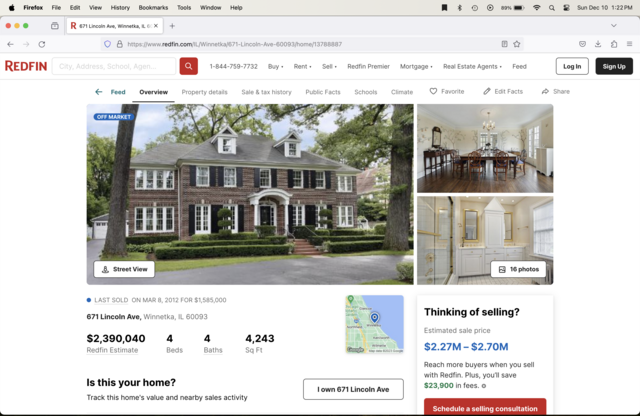Bookmark page with Firefox star icon
Image resolution: width=640 pixels, height=416 pixels.
pyautogui.click(x=517, y=44)
